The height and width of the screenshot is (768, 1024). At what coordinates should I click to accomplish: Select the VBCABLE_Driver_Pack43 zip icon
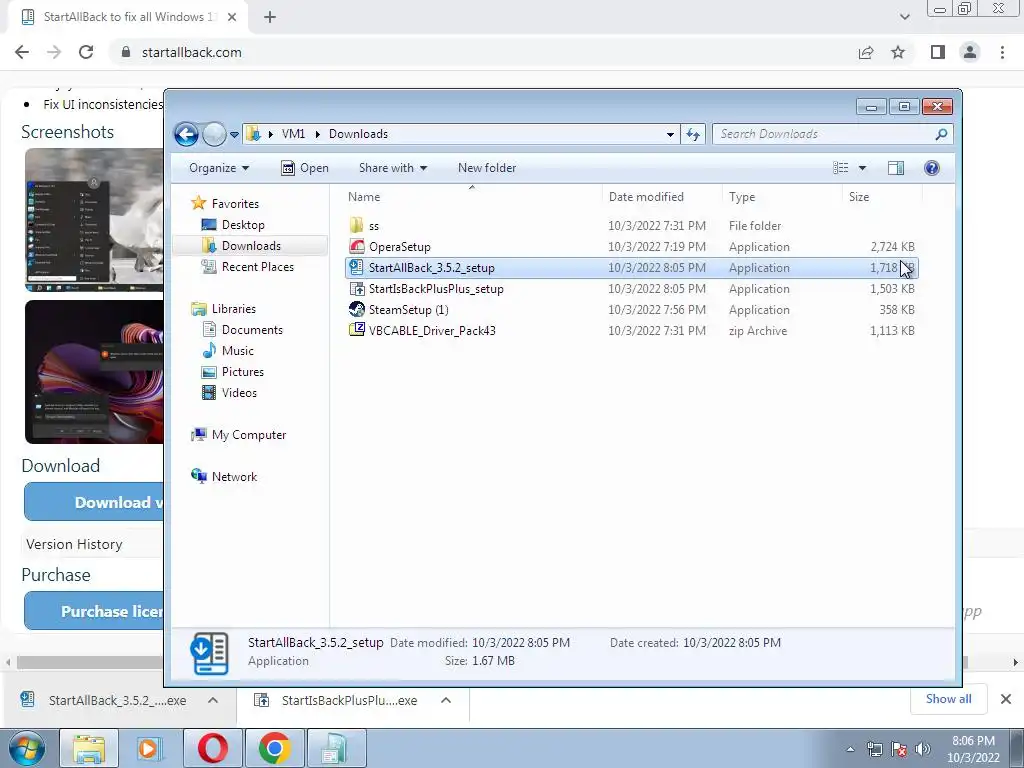pos(357,330)
